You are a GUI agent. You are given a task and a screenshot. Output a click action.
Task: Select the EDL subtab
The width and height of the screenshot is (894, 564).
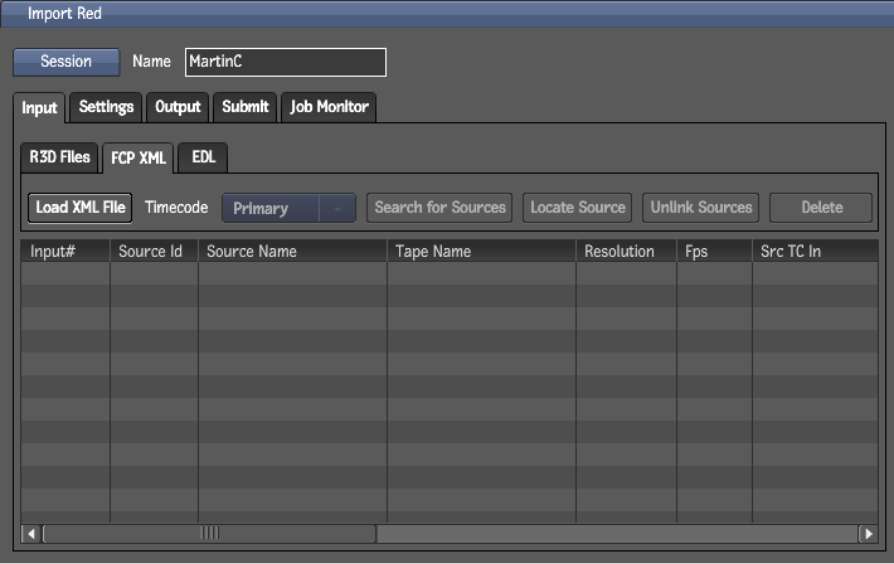204,158
